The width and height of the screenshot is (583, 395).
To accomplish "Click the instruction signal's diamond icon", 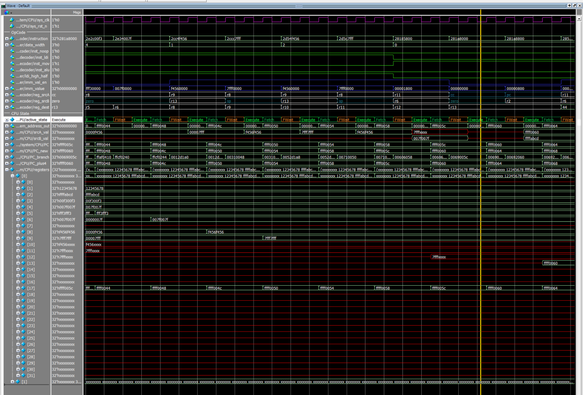I will pos(12,38).
